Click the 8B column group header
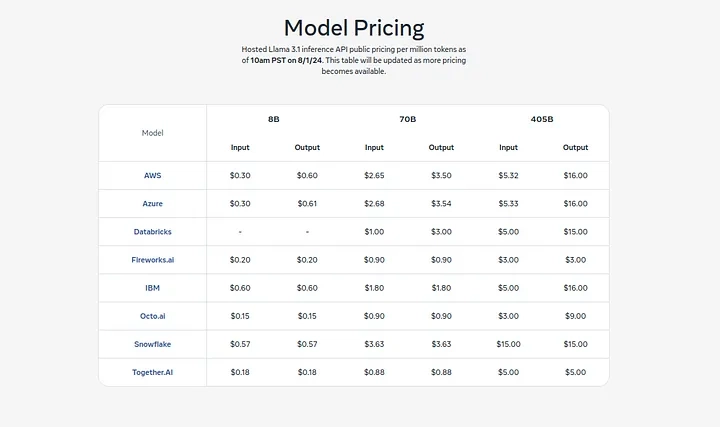The image size is (720, 427). (x=273, y=119)
